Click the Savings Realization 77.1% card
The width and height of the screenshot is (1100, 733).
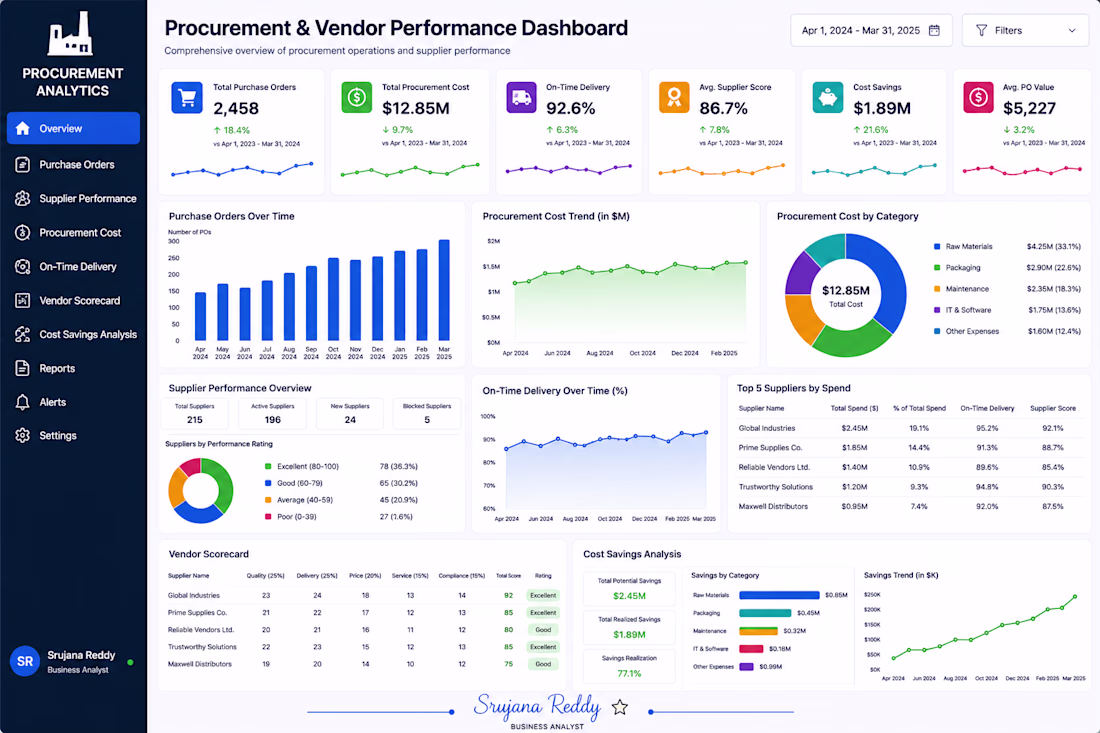(x=629, y=666)
